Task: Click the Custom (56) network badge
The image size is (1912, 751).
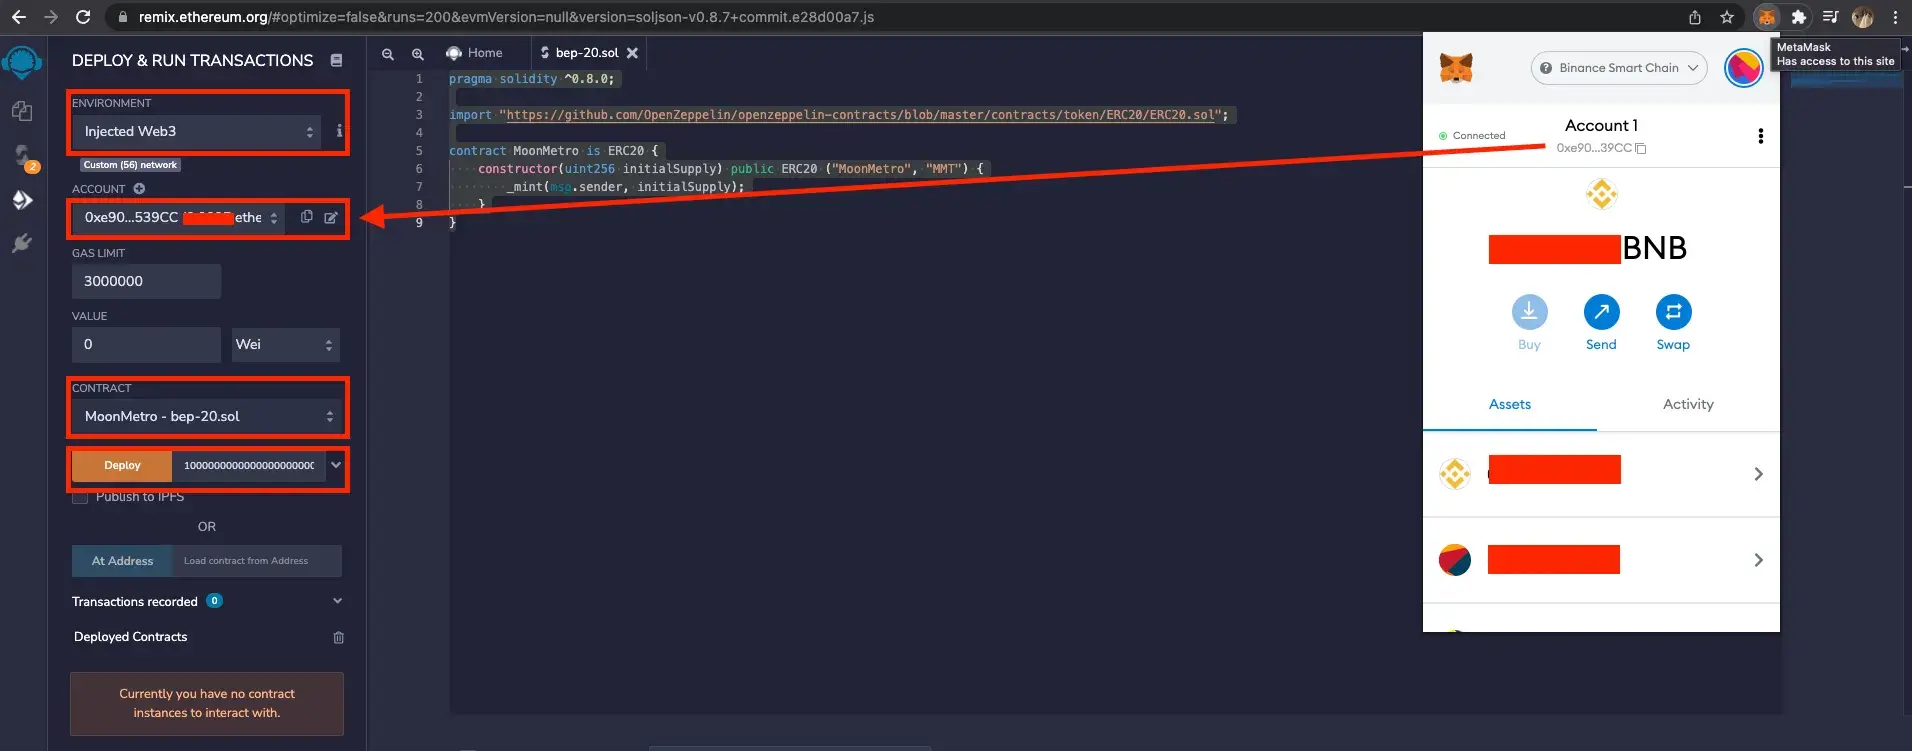Action: pyautogui.click(x=130, y=165)
